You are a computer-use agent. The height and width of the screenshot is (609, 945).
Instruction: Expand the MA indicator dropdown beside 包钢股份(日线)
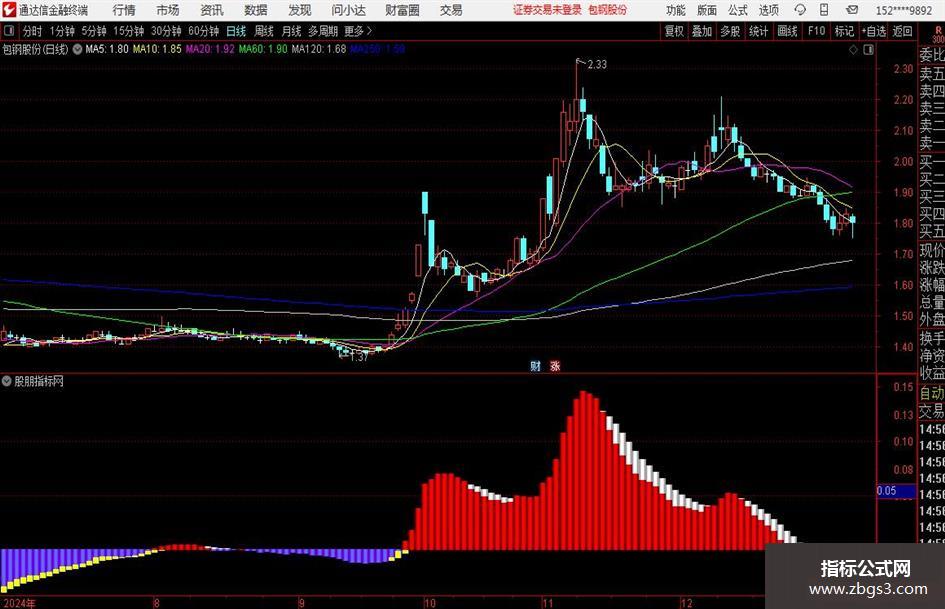pyautogui.click(x=77, y=49)
